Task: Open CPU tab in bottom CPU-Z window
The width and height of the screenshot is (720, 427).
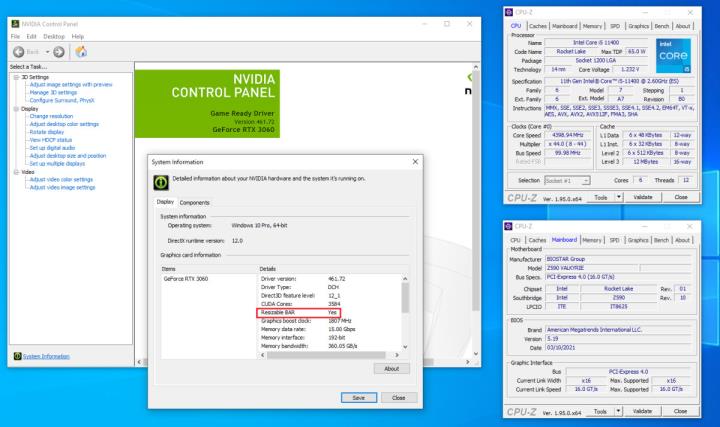Action: [515, 240]
